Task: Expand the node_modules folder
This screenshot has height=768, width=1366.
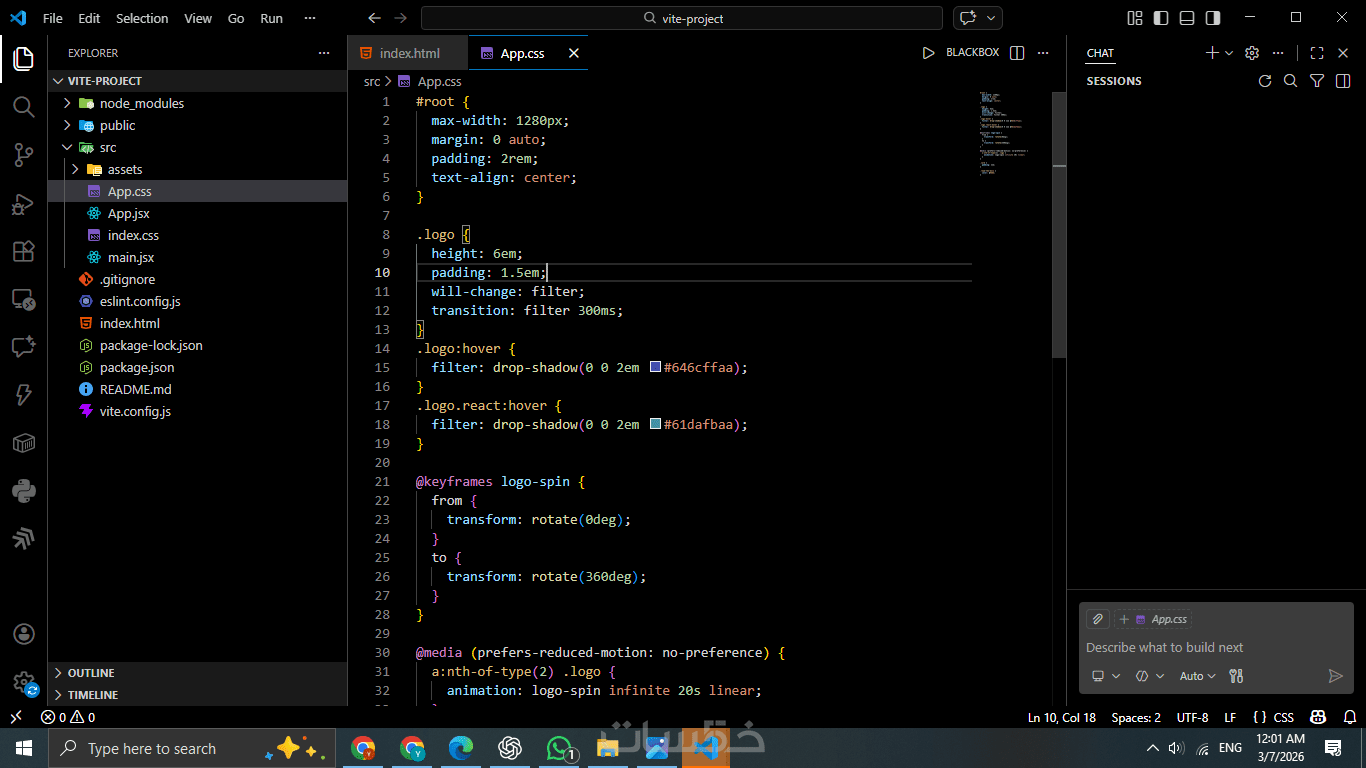Action: [141, 103]
